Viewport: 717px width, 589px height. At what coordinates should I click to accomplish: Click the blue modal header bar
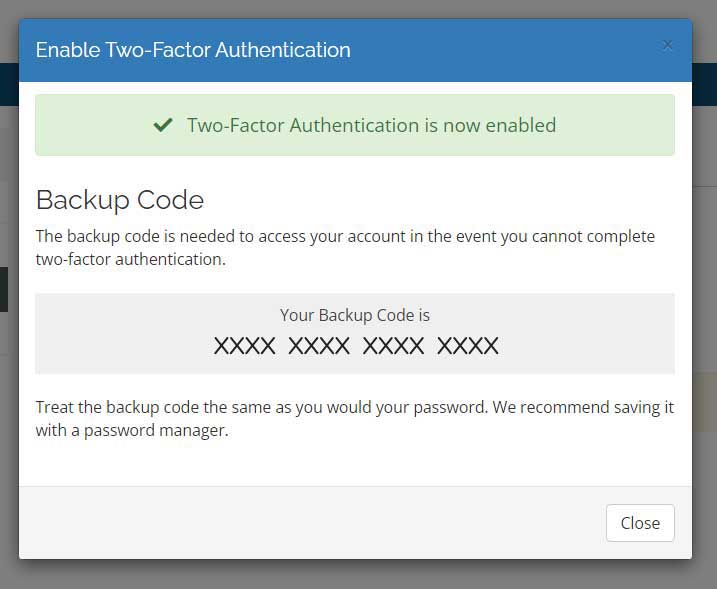[x=355, y=50]
